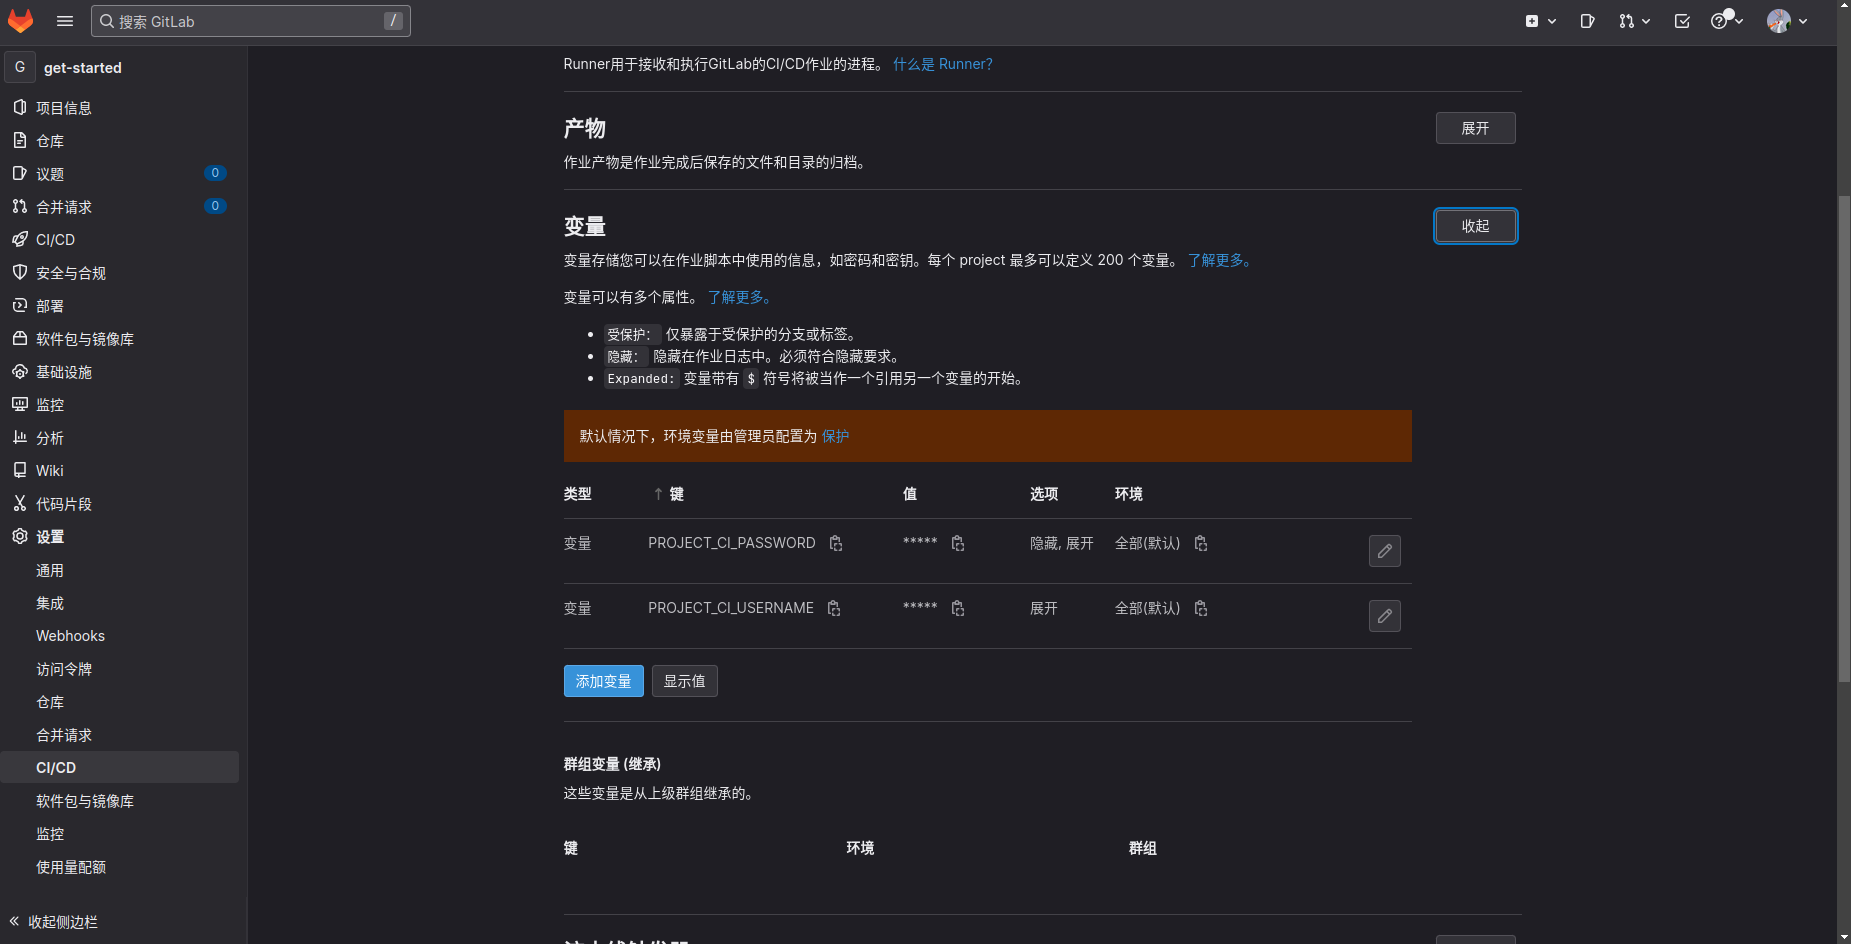Click the GitLab fox logo
The width and height of the screenshot is (1851, 944).
(21, 21)
